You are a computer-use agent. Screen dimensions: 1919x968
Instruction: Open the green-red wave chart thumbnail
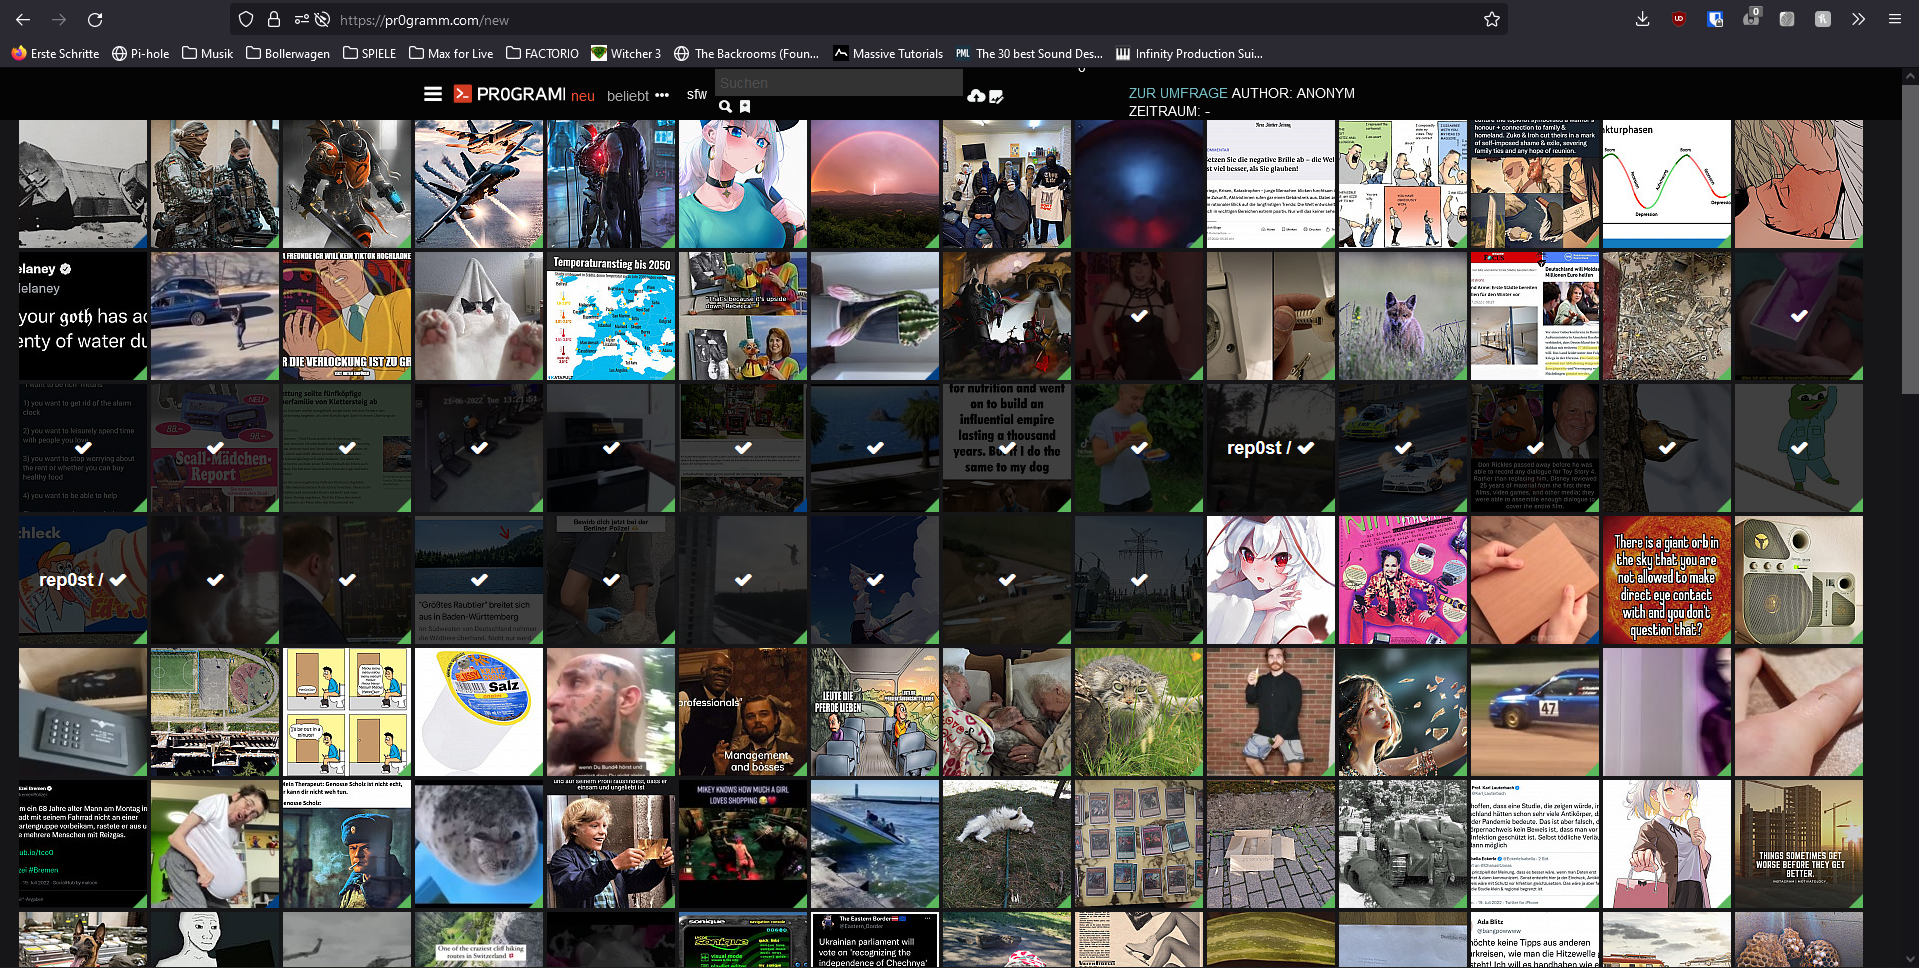coord(1667,184)
